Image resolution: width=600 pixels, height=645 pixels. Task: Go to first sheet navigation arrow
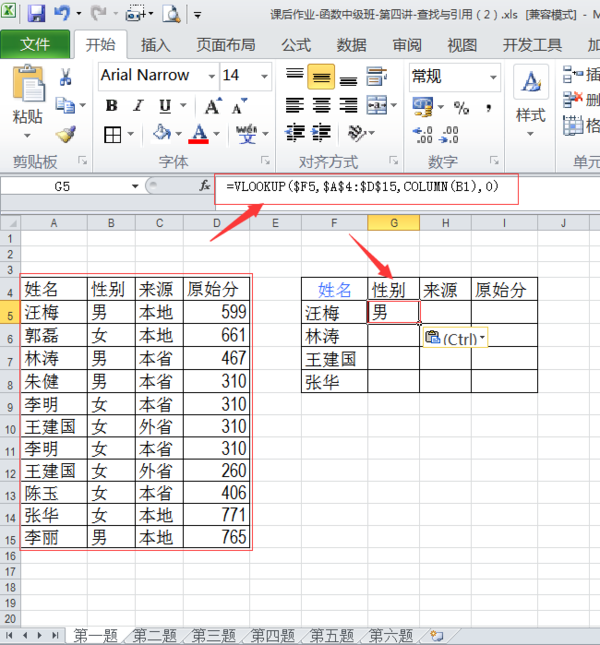click(9, 636)
